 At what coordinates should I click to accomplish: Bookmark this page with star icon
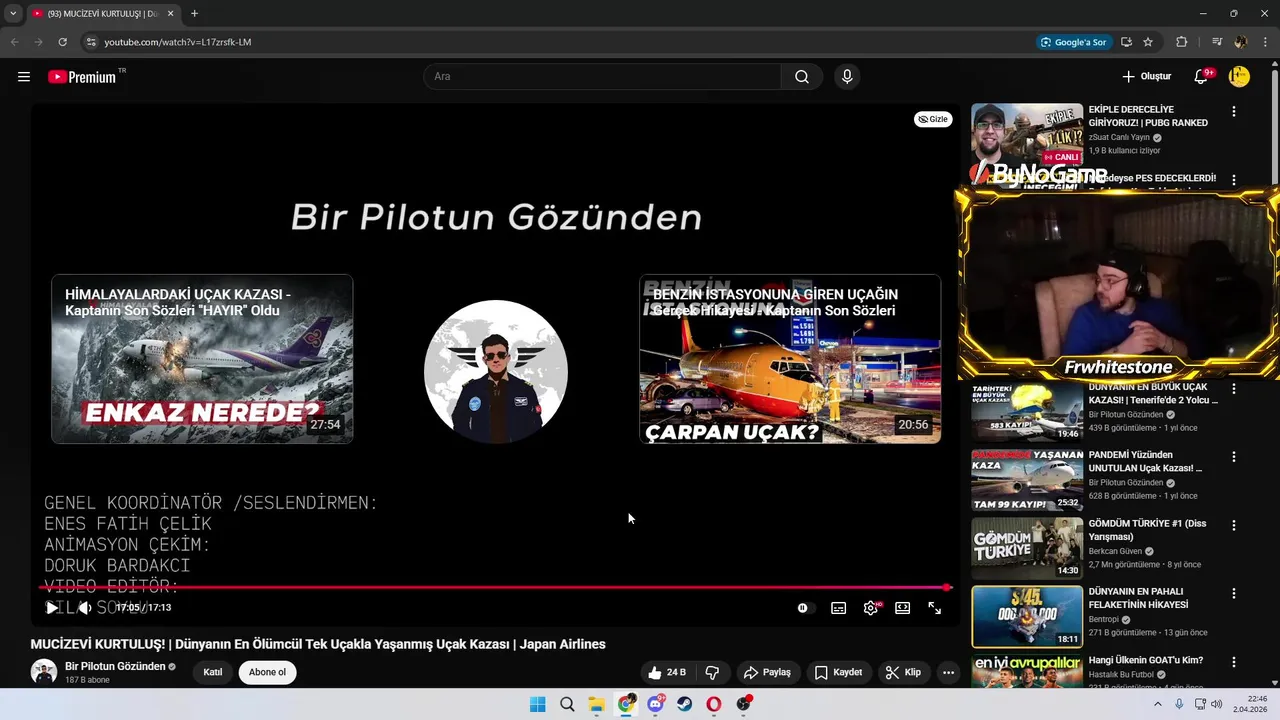(1148, 42)
